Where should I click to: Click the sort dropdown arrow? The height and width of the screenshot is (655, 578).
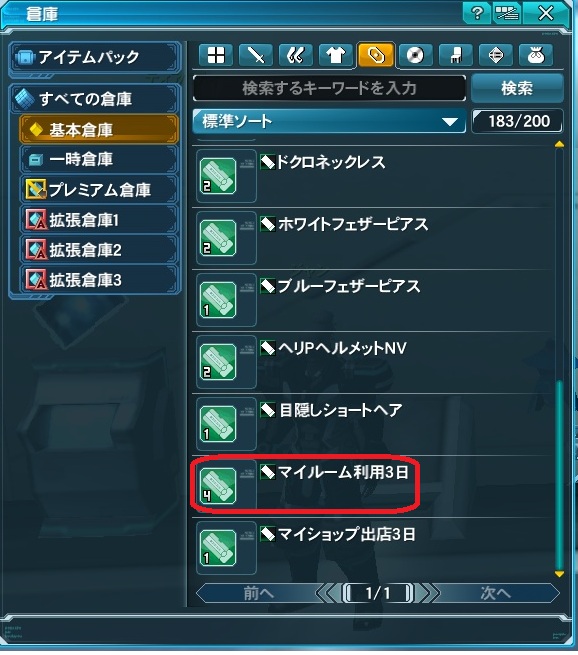[450, 122]
